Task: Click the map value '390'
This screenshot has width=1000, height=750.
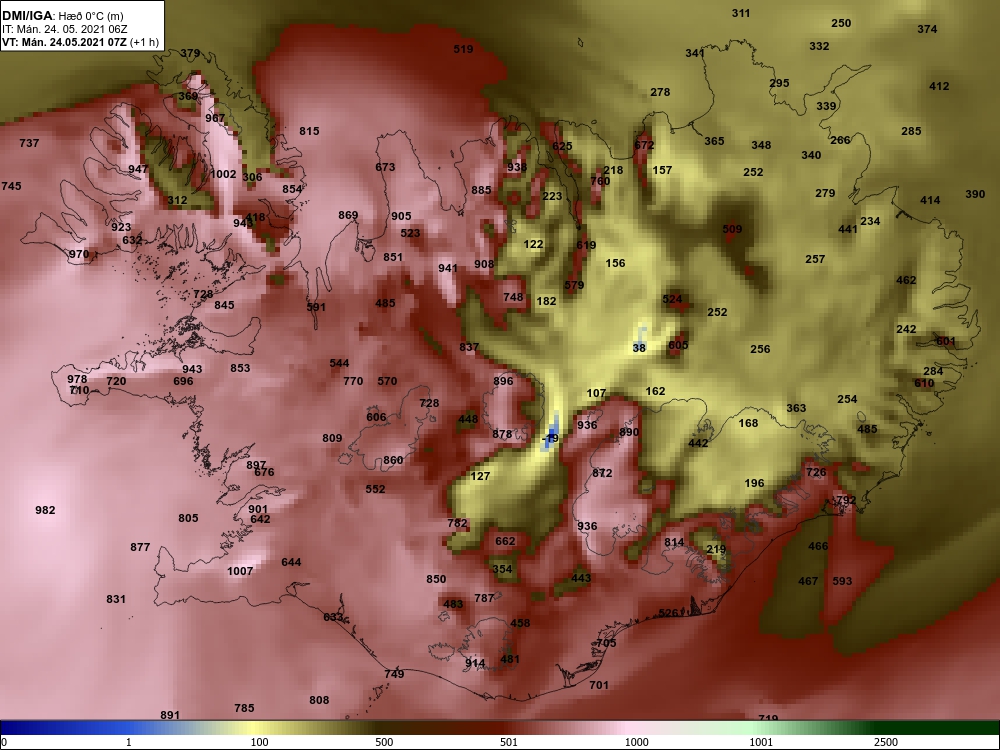Action: (975, 194)
